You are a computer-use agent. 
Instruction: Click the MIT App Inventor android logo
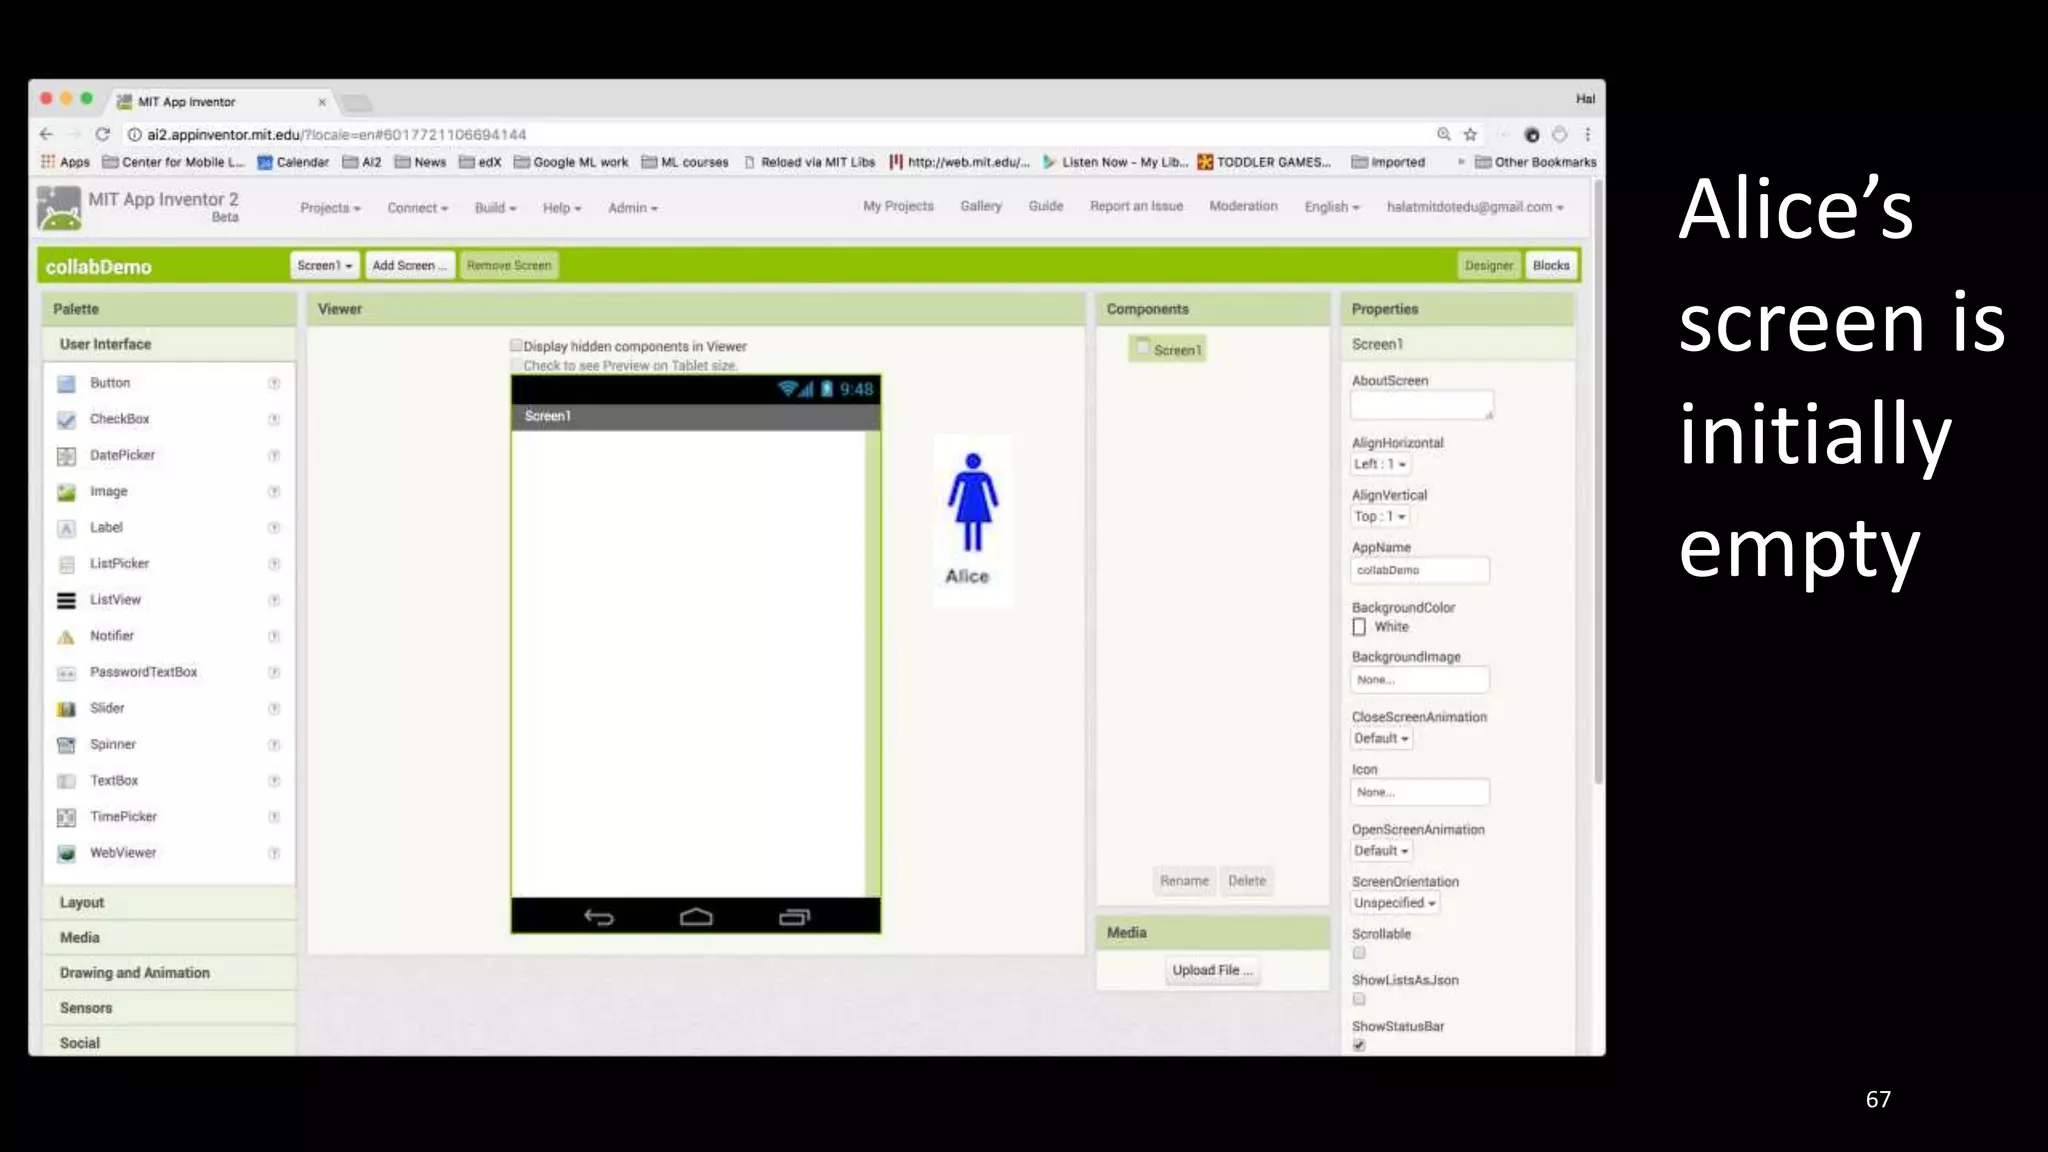pyautogui.click(x=59, y=208)
